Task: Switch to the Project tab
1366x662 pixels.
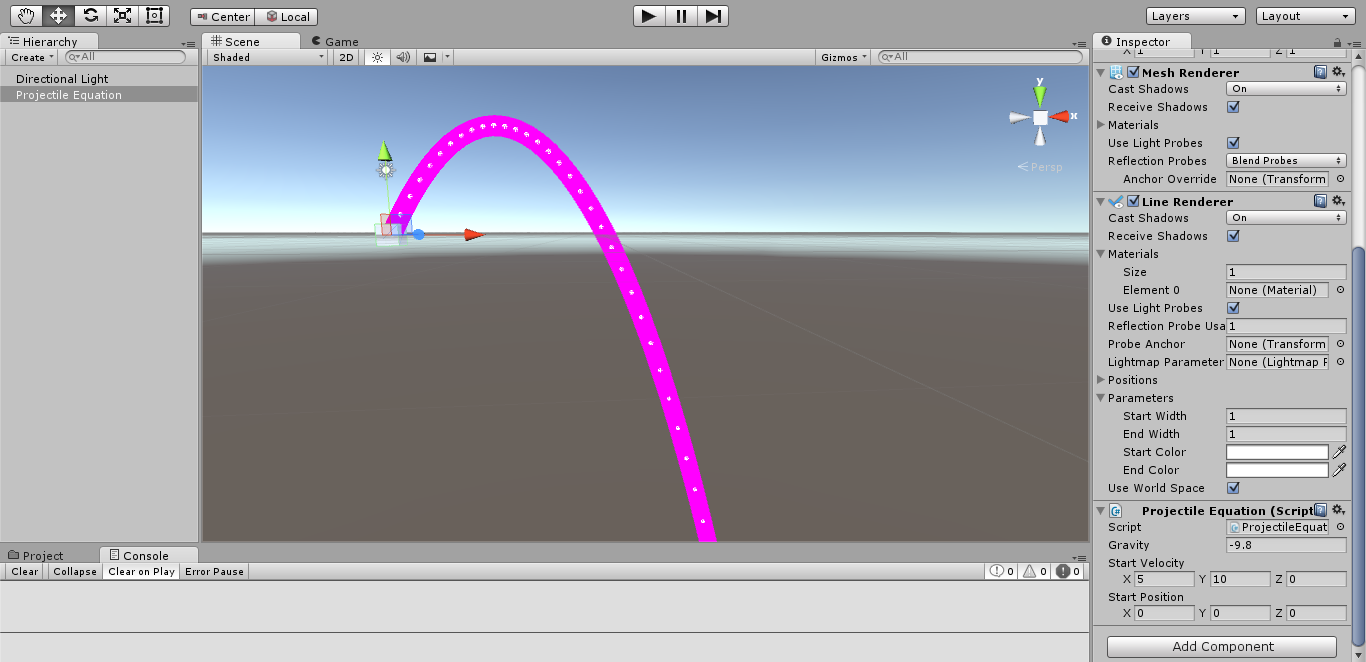Action: [x=42, y=554]
